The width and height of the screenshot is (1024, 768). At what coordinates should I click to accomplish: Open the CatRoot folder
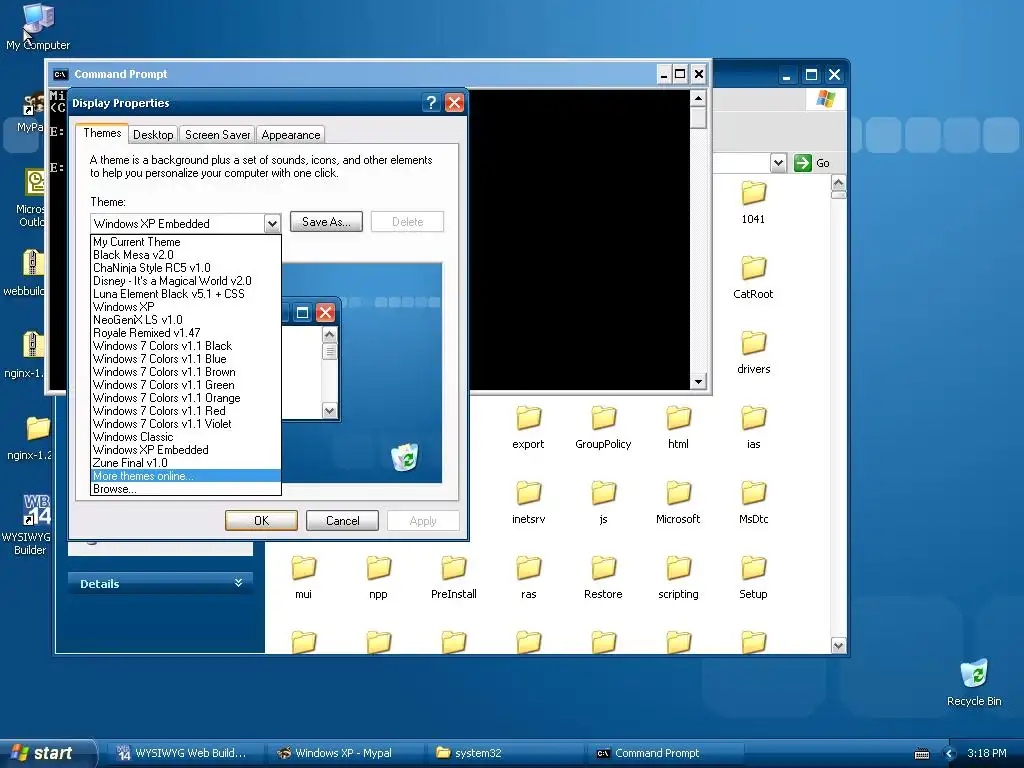click(753, 278)
